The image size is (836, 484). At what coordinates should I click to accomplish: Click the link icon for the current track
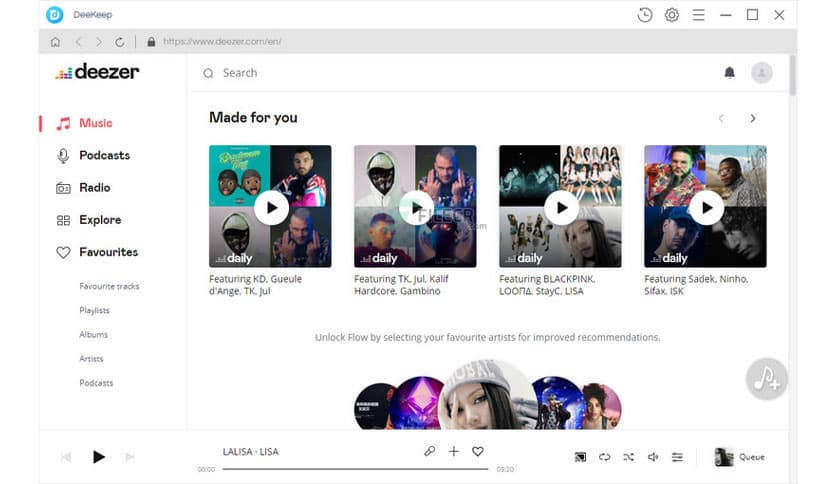click(x=429, y=451)
